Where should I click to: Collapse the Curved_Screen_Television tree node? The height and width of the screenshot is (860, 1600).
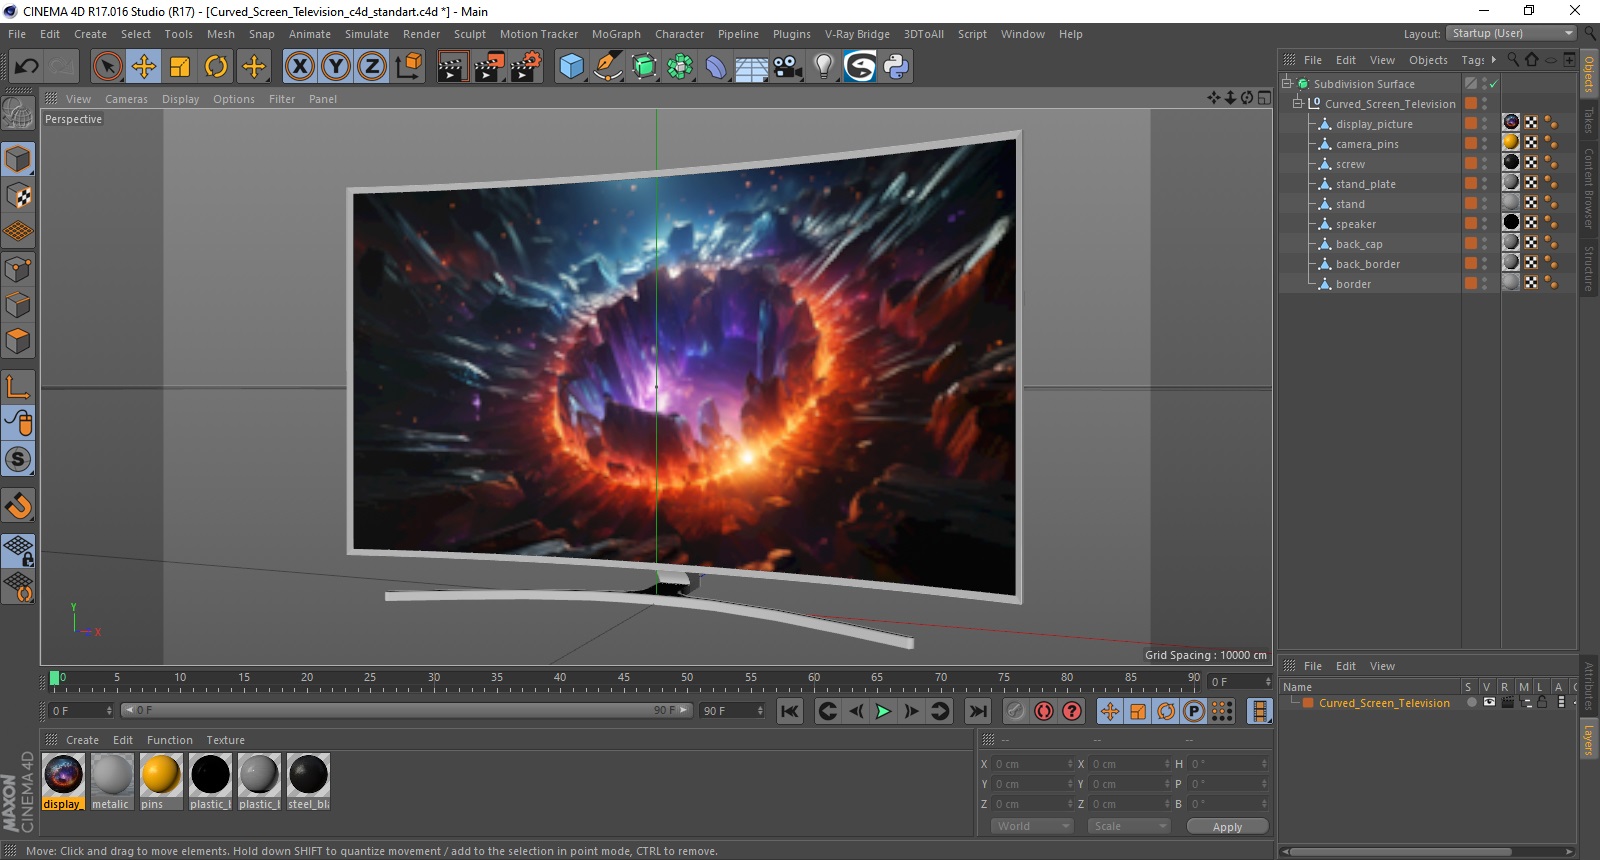click(x=1298, y=103)
